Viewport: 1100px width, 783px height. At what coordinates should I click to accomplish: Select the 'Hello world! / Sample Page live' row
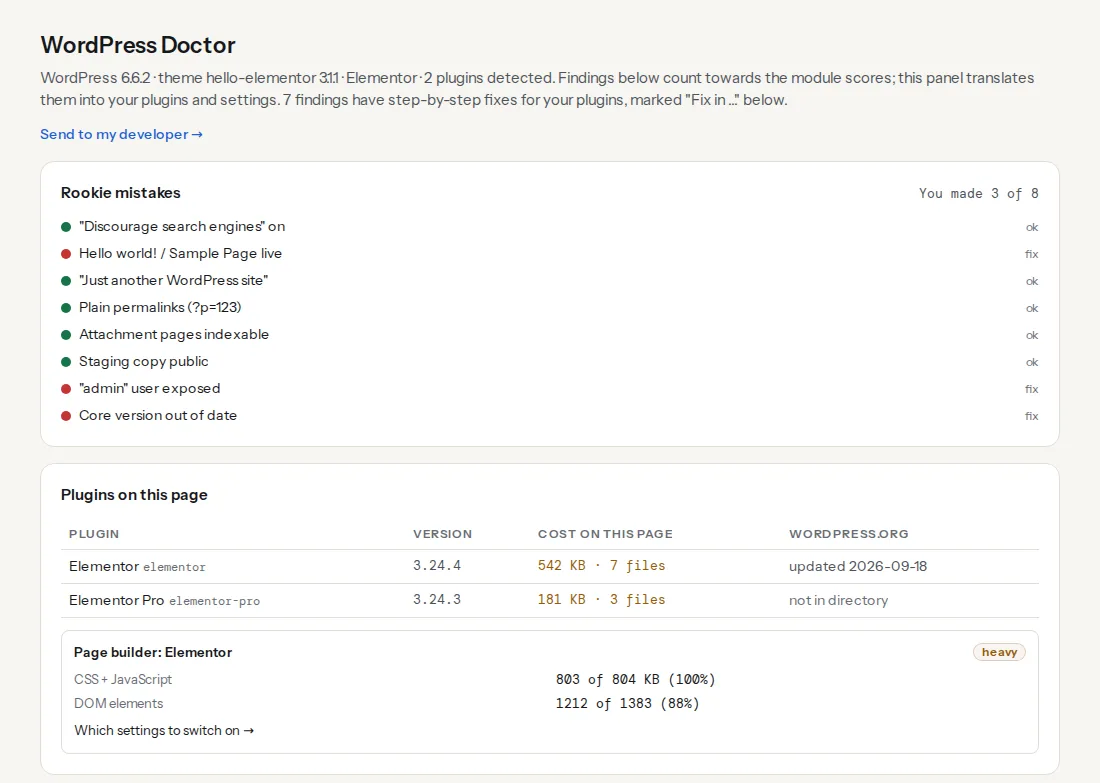point(549,253)
